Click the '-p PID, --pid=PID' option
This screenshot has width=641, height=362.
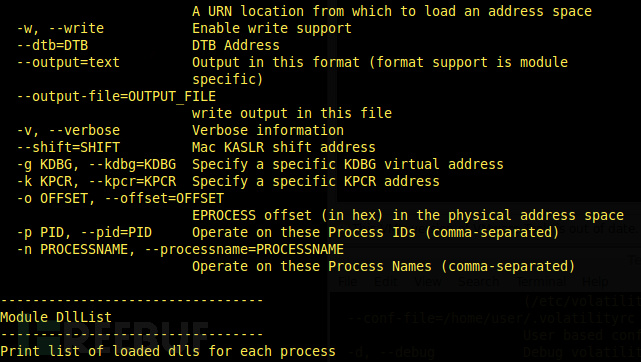click(x=84, y=232)
